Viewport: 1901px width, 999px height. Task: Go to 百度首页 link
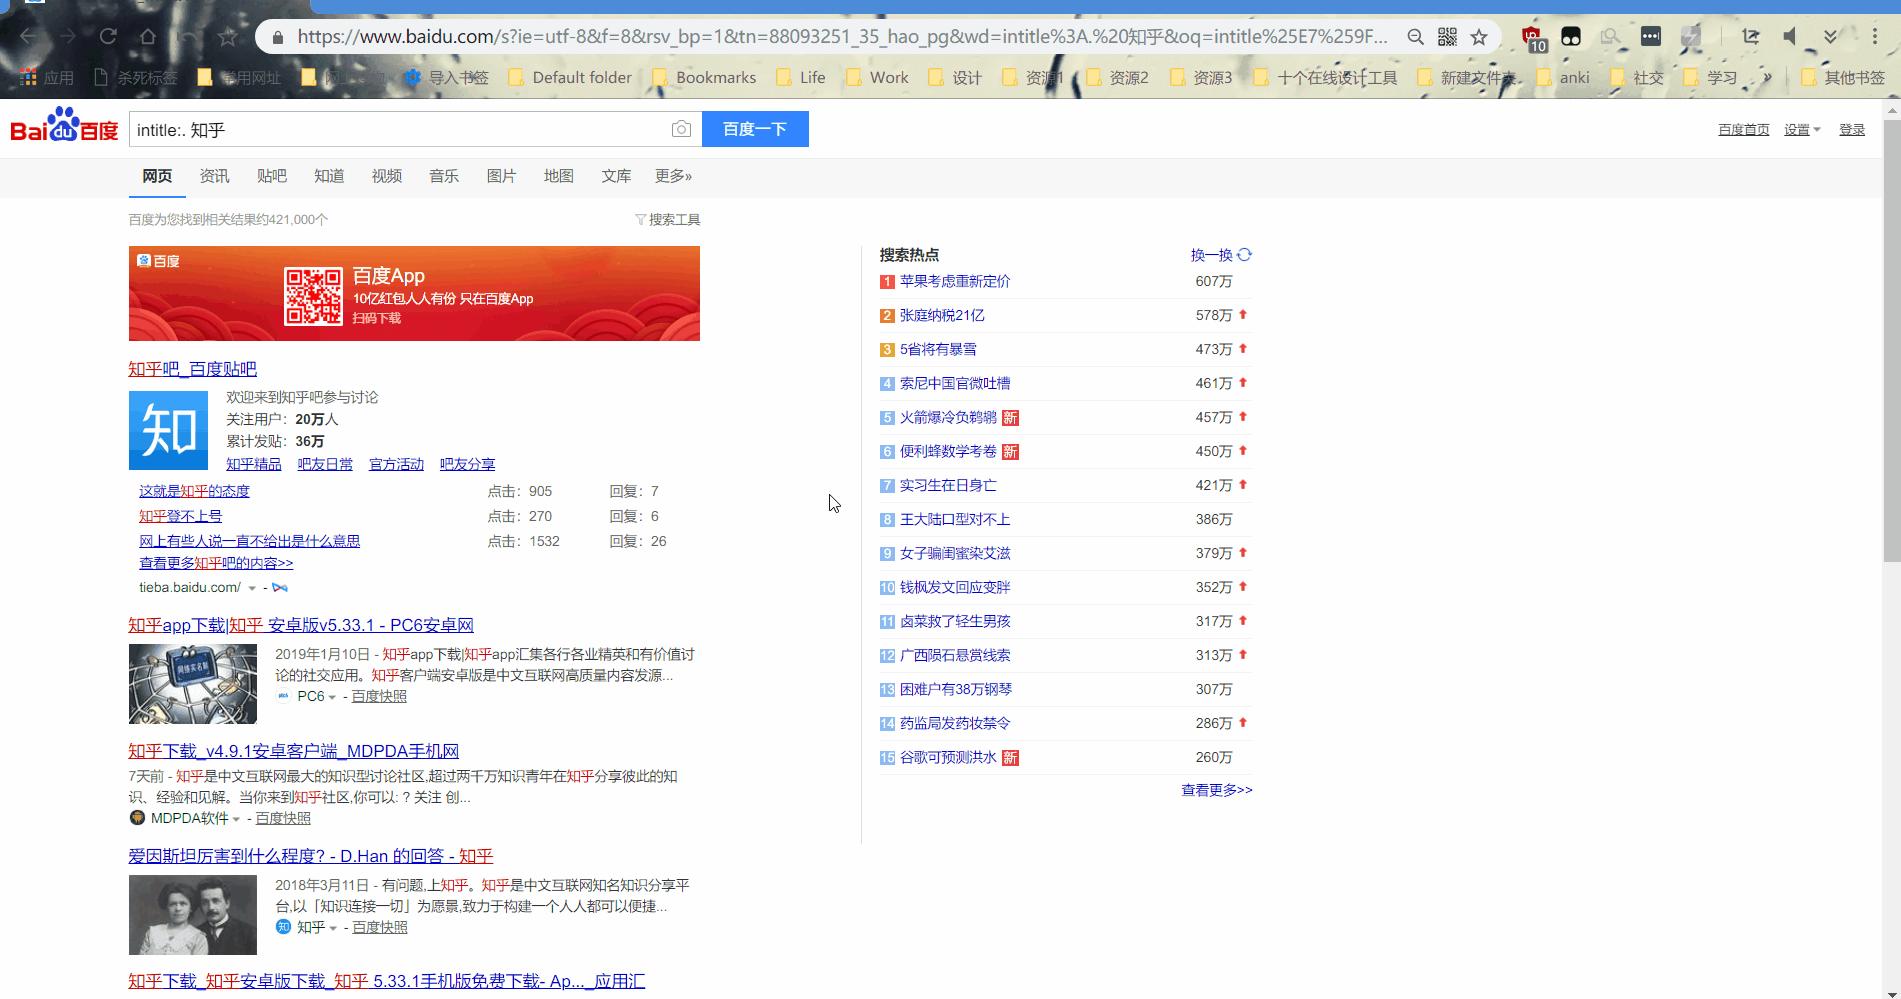pyautogui.click(x=1743, y=130)
